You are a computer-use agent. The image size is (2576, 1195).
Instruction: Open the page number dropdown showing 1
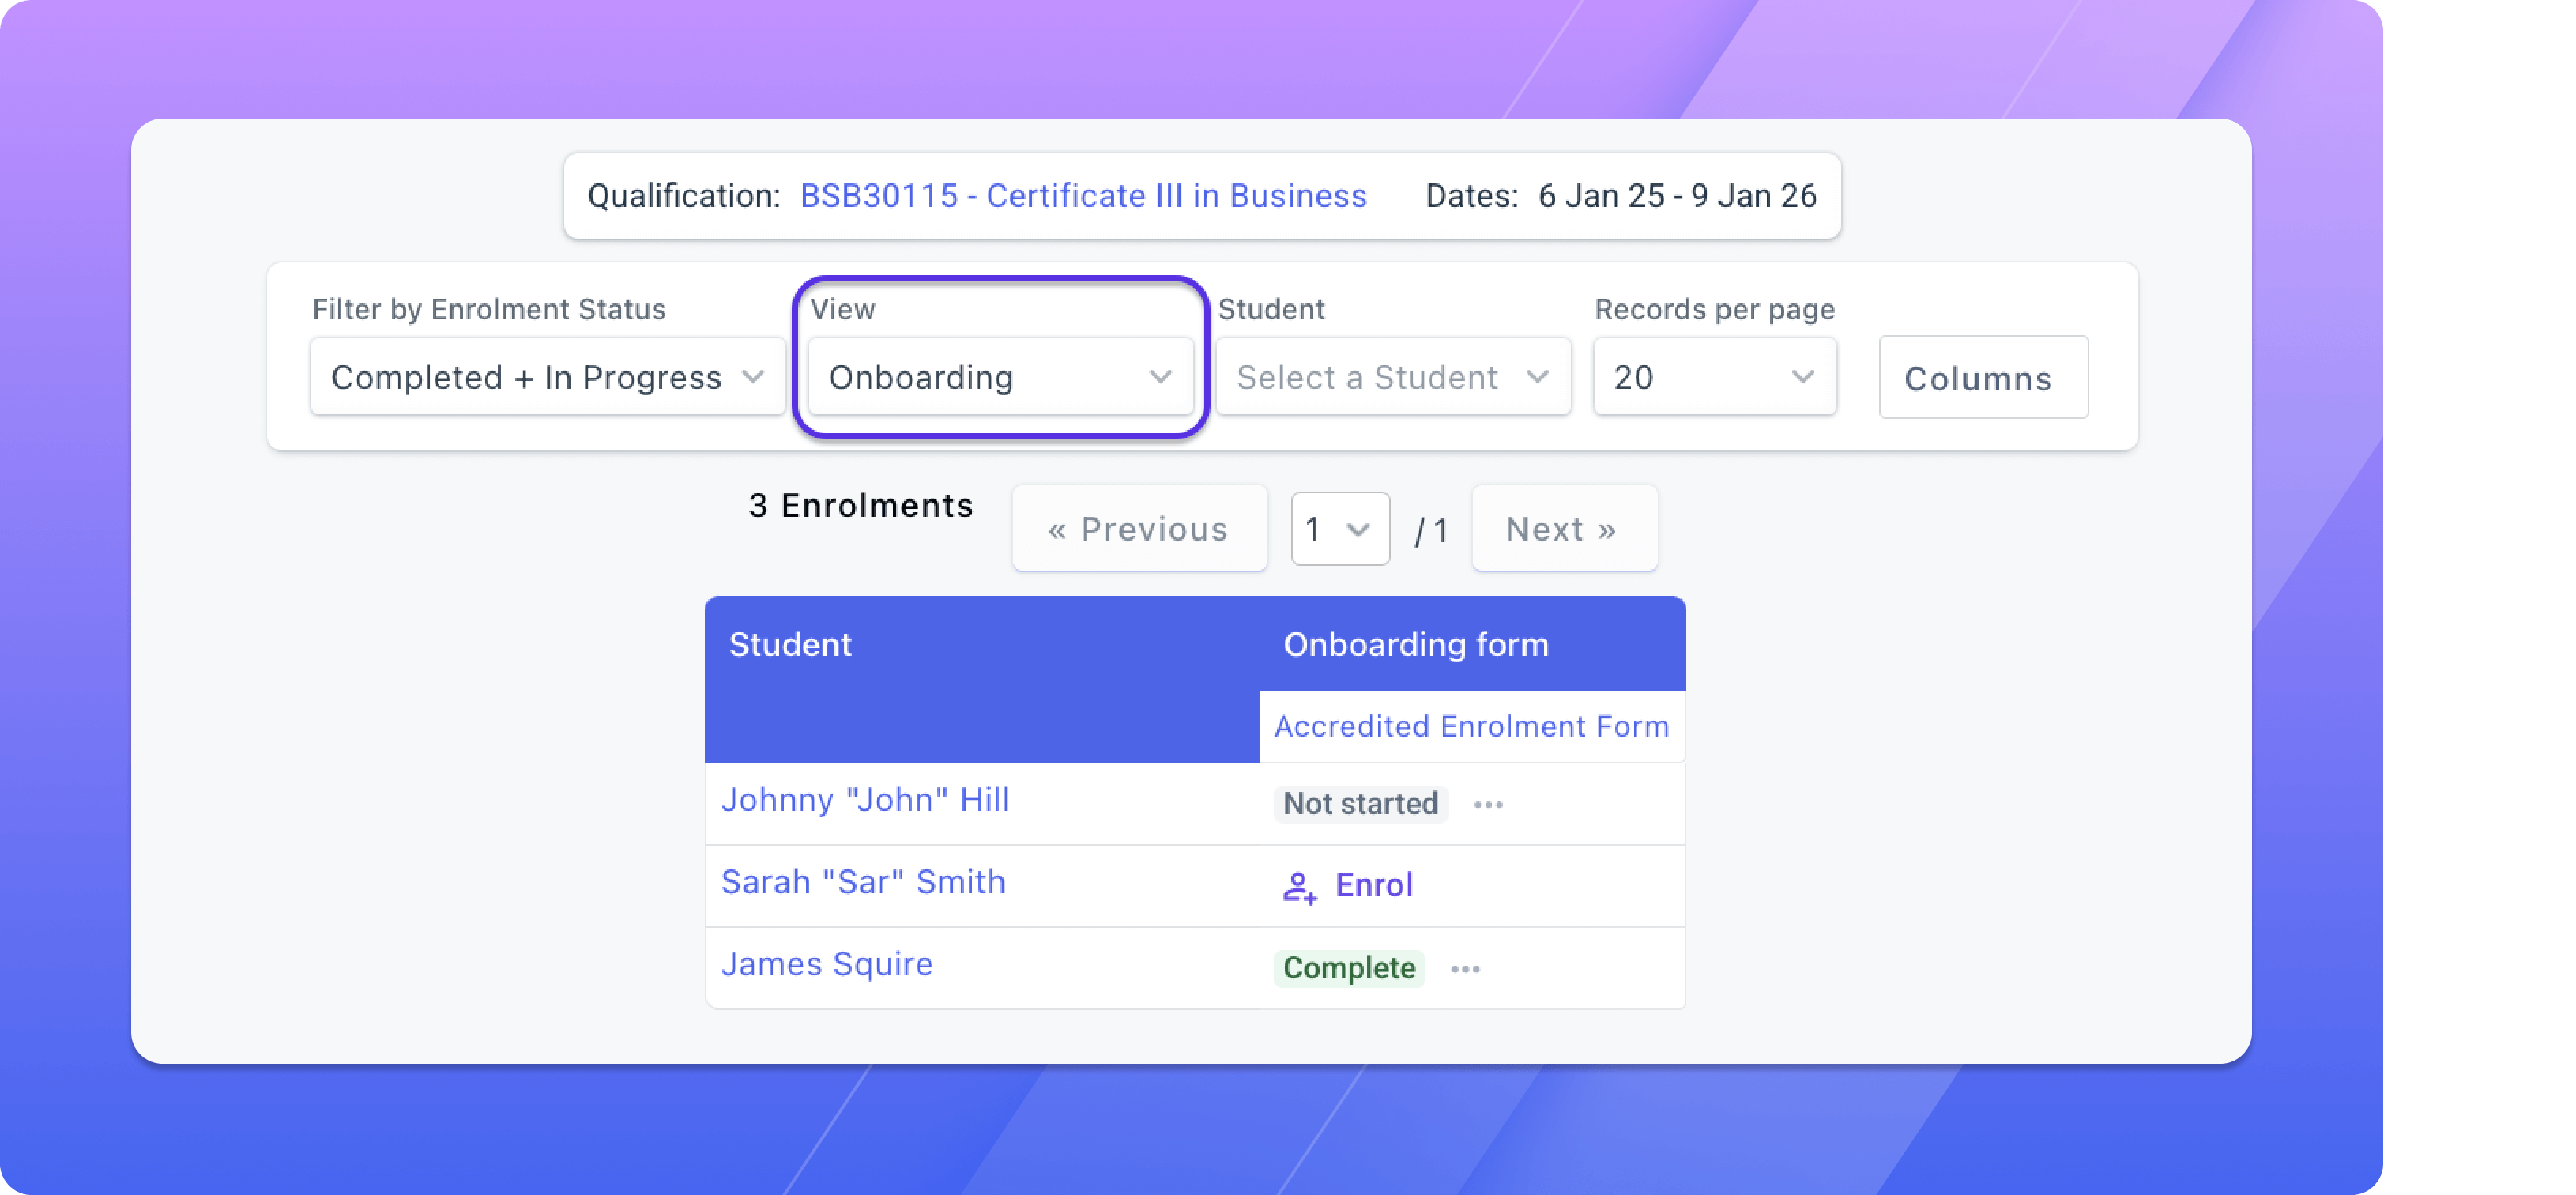tap(1340, 529)
